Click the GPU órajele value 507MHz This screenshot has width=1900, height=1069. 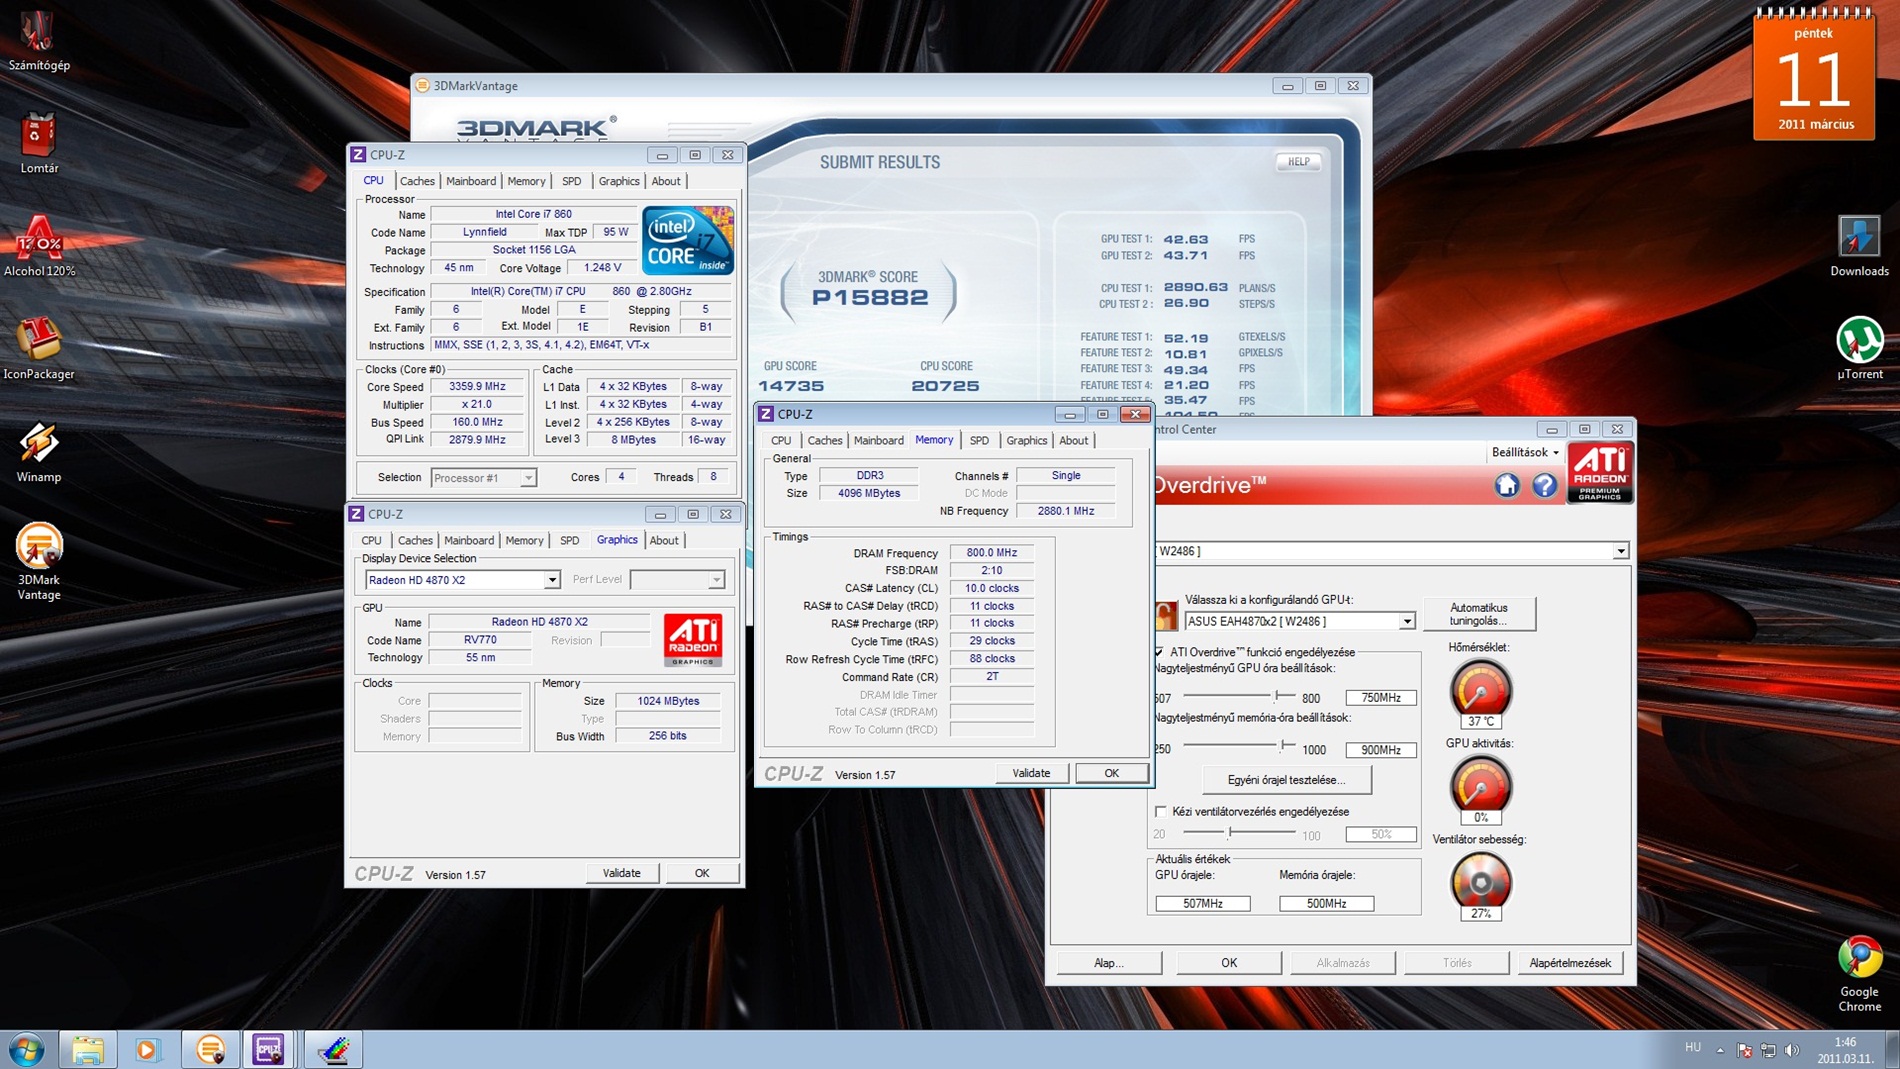pyautogui.click(x=1202, y=904)
